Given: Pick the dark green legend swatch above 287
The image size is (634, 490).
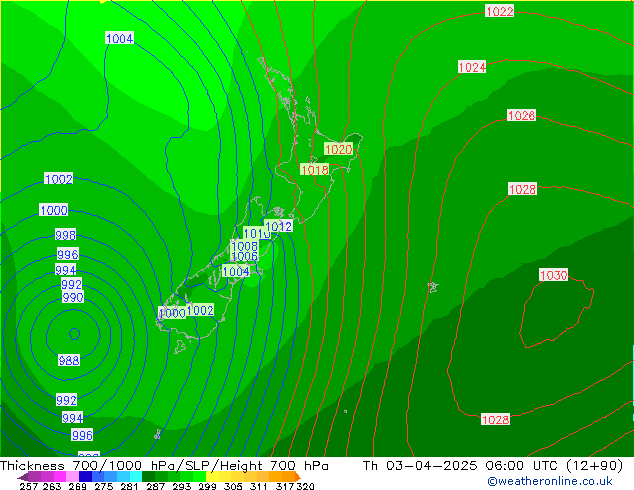Looking at the screenshot, I should [148, 476].
